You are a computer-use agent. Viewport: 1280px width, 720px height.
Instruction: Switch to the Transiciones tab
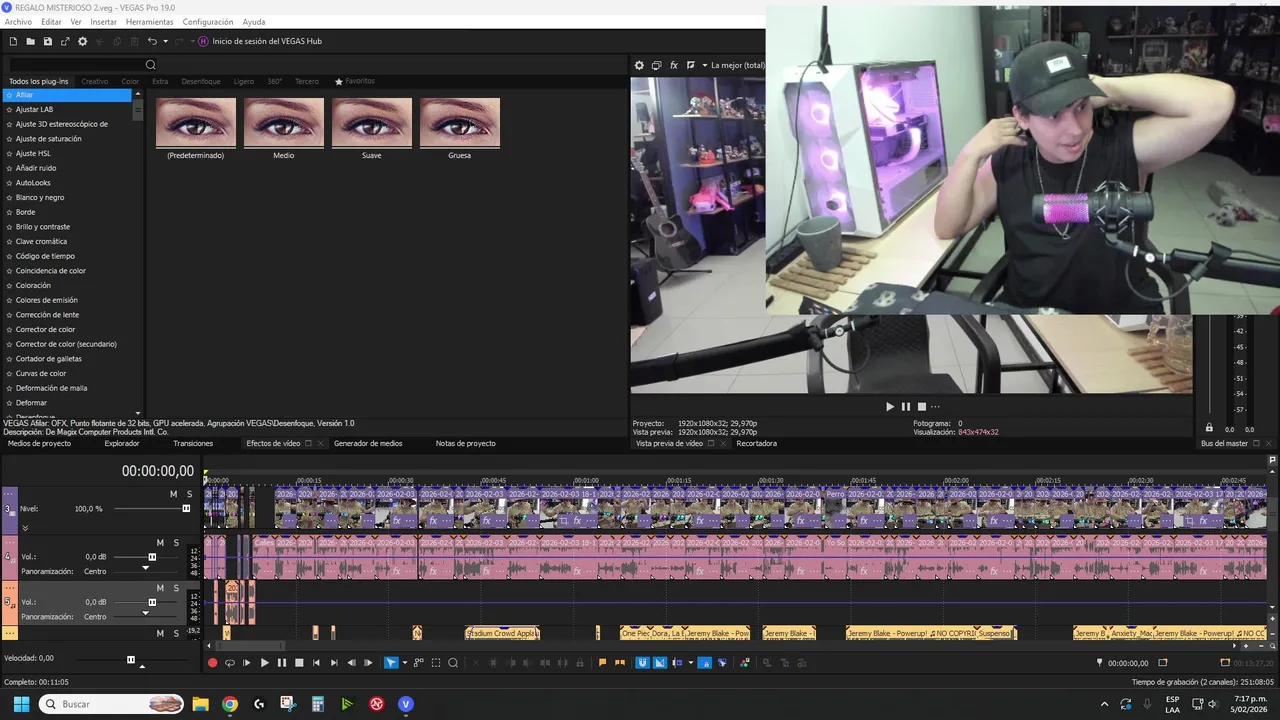[x=193, y=443]
